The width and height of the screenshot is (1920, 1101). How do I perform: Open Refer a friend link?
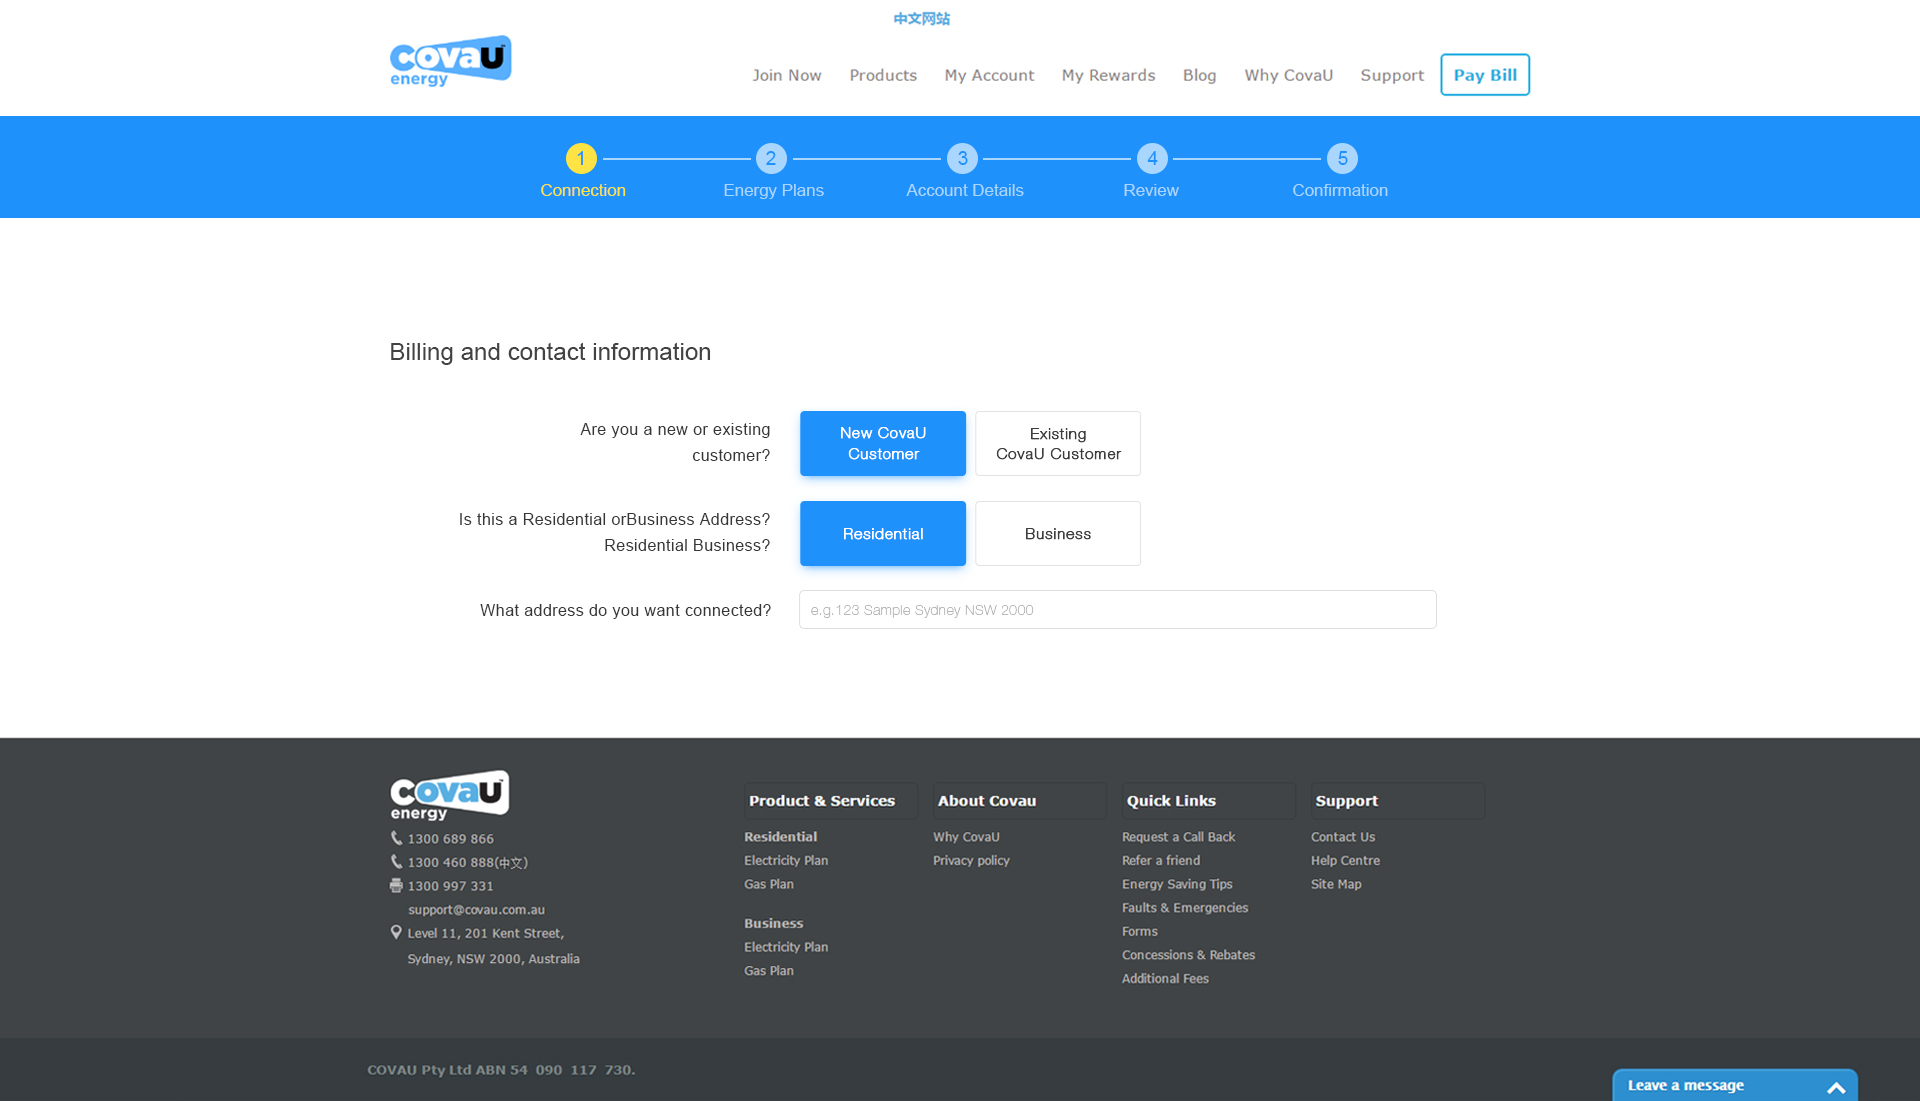[1161, 860]
